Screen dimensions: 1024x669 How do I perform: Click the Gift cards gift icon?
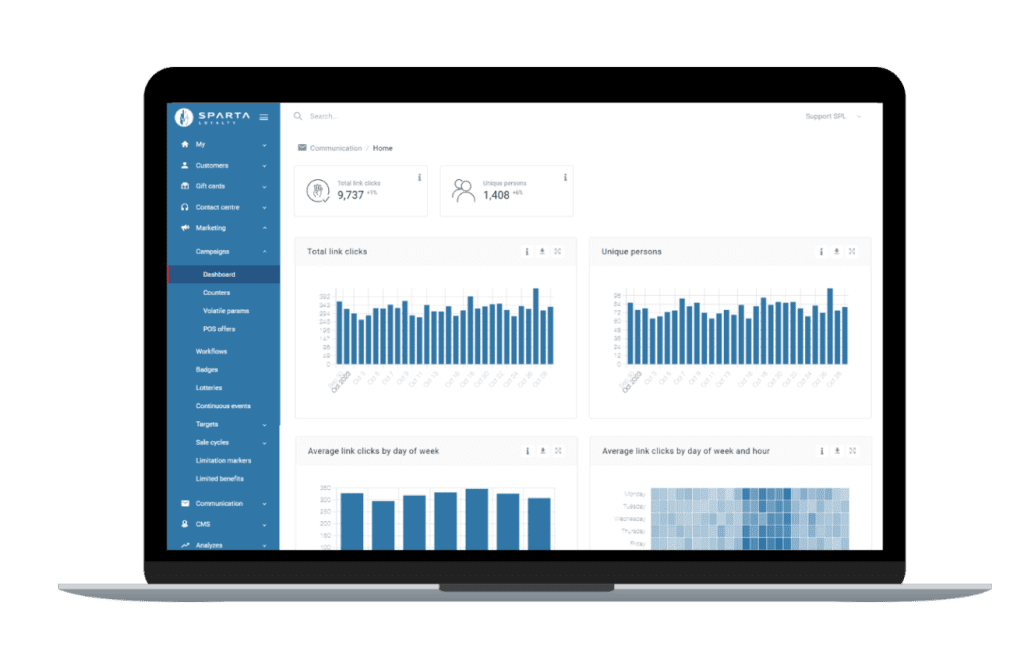click(185, 186)
